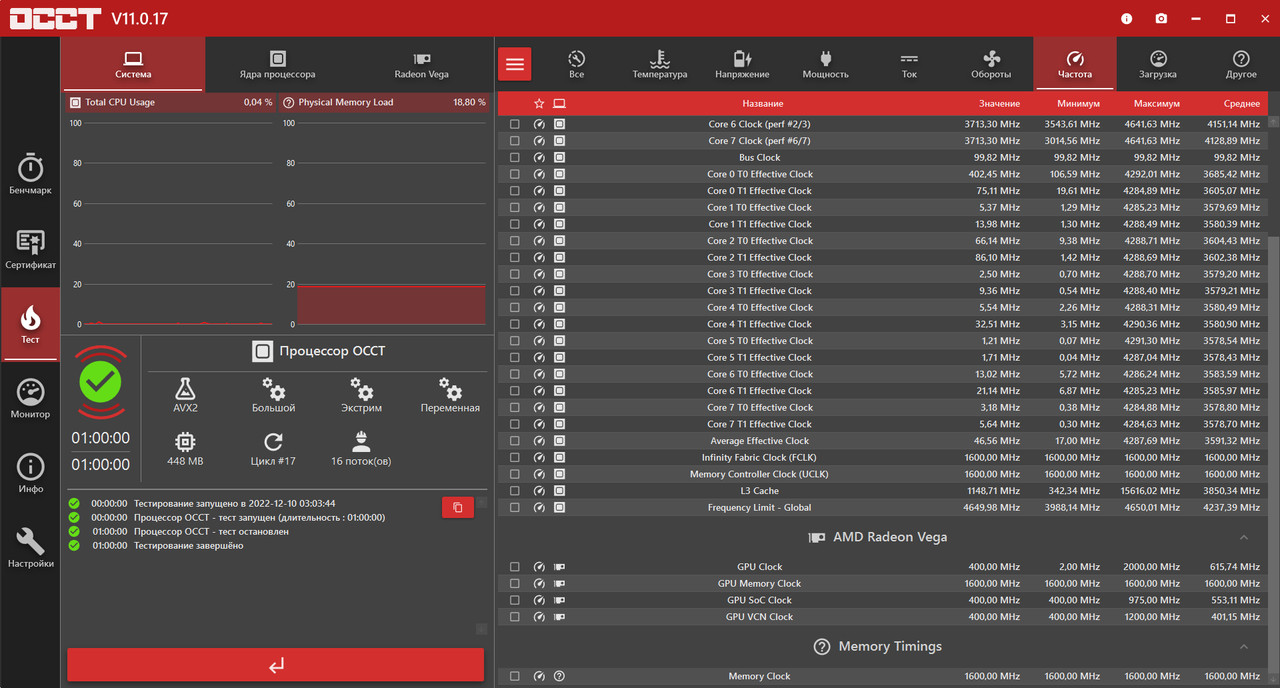The height and width of the screenshot is (688, 1280).
Task: Tick the Frequency Limit - Global checkbox
Action: click(515, 507)
